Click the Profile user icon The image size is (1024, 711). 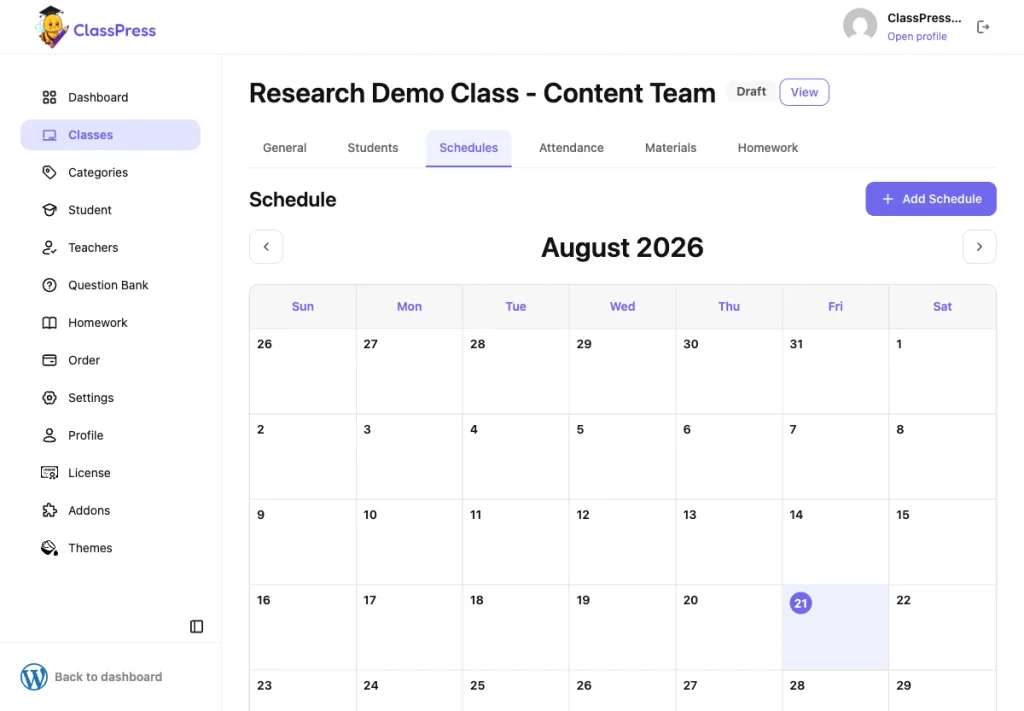[x=50, y=435]
